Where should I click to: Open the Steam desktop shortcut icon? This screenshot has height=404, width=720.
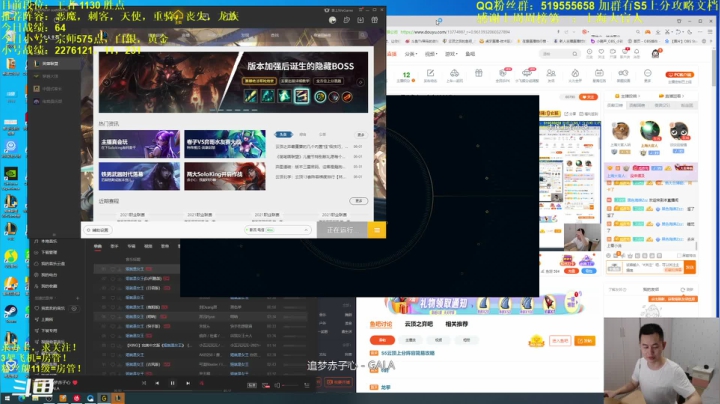pos(11,312)
